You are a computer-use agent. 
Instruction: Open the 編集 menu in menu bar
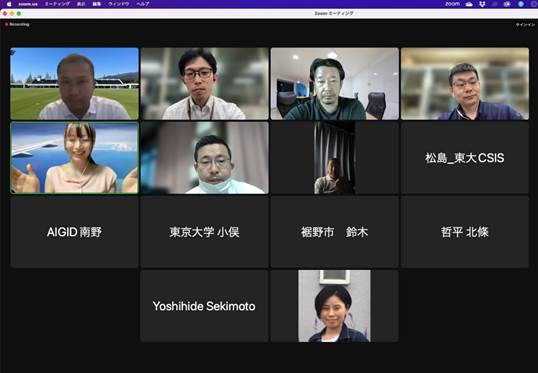[x=96, y=4]
